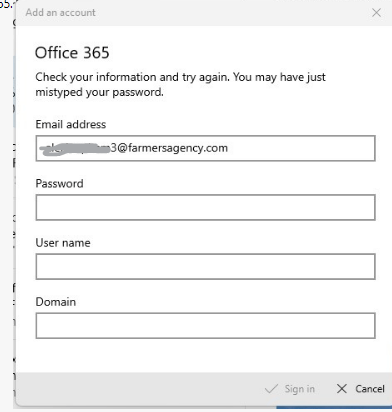The image size is (392, 412).
Task: Close the Add an account dialog
Action: 376,13
